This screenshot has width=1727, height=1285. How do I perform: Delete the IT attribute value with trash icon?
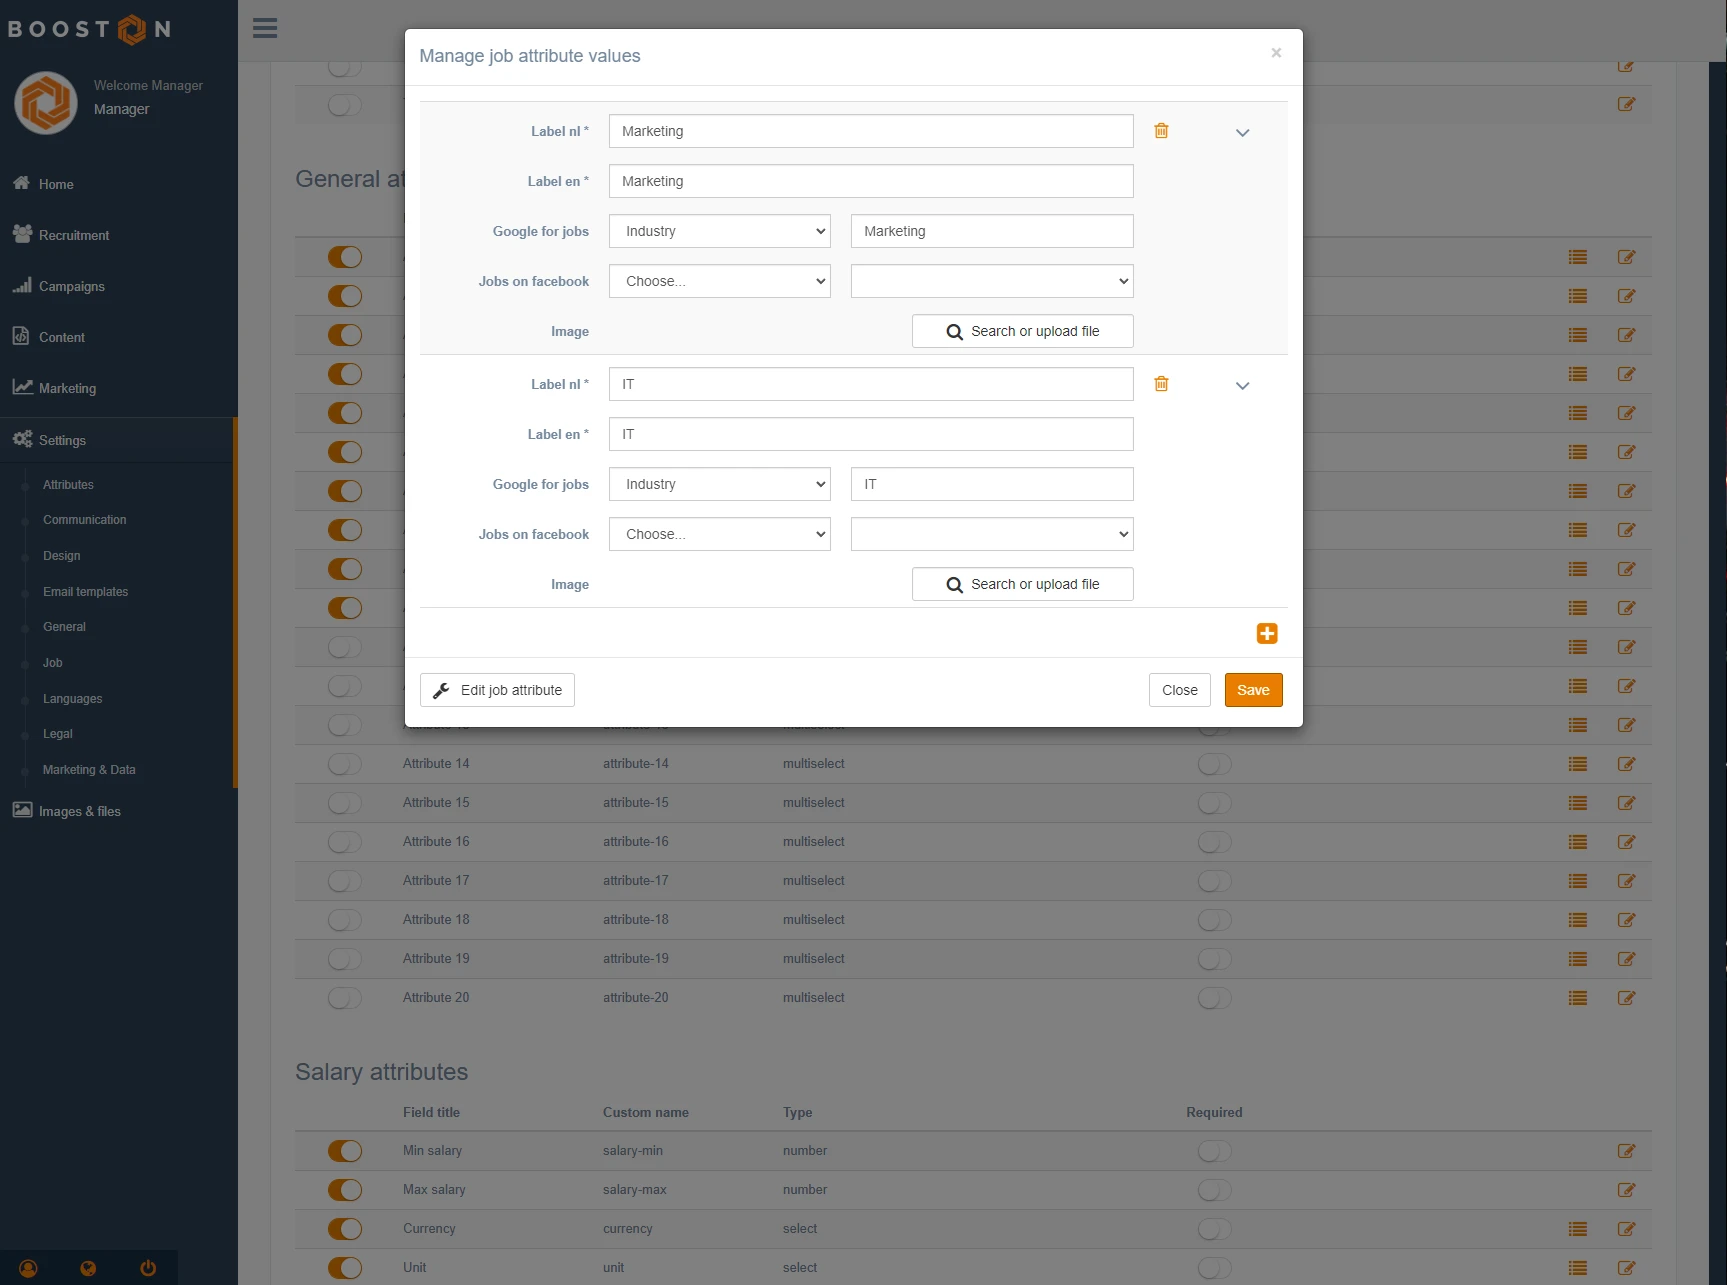coord(1161,384)
